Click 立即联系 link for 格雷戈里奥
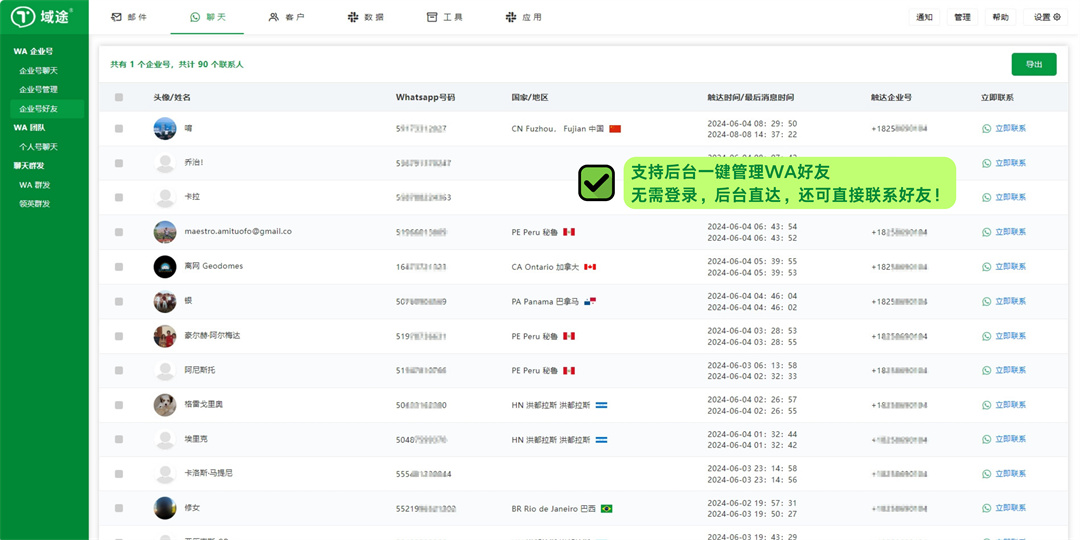The image size is (1080, 540). pos(1004,405)
